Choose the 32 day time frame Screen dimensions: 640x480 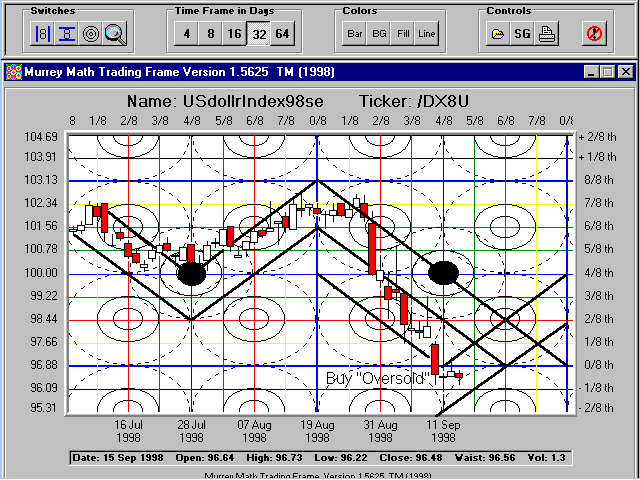pos(258,33)
